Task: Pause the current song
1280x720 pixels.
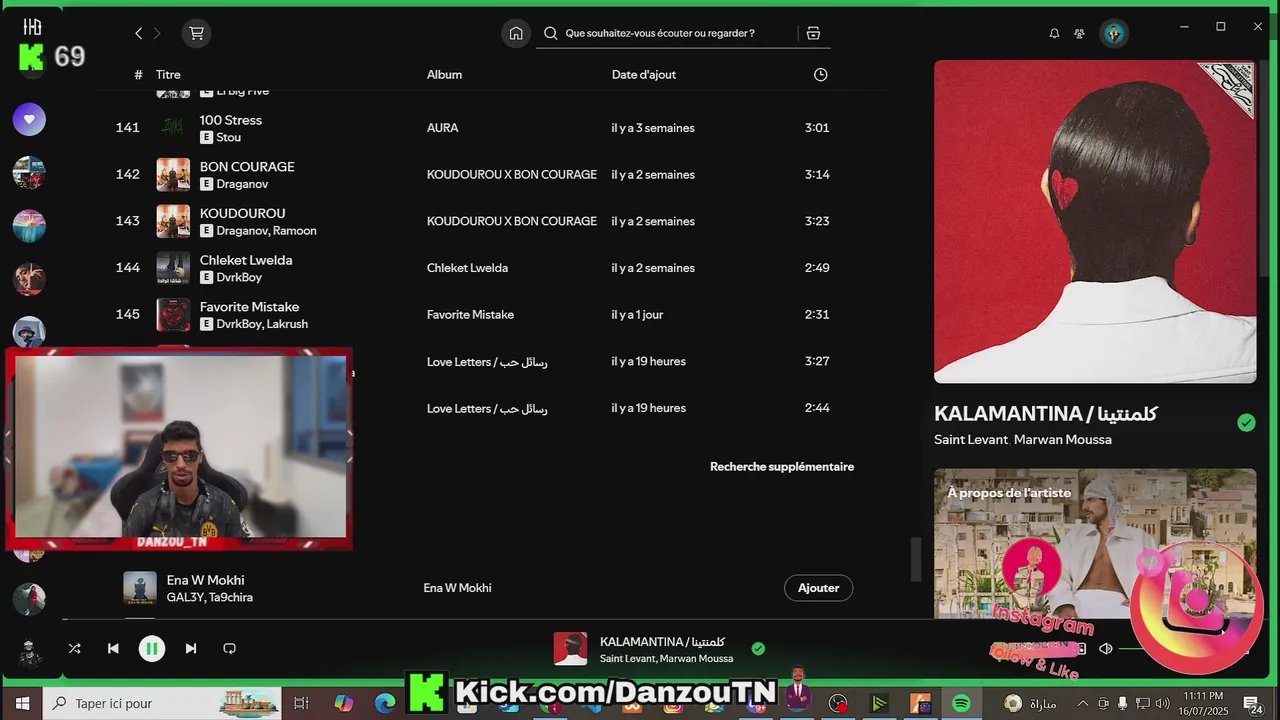Action: pyautogui.click(x=152, y=648)
